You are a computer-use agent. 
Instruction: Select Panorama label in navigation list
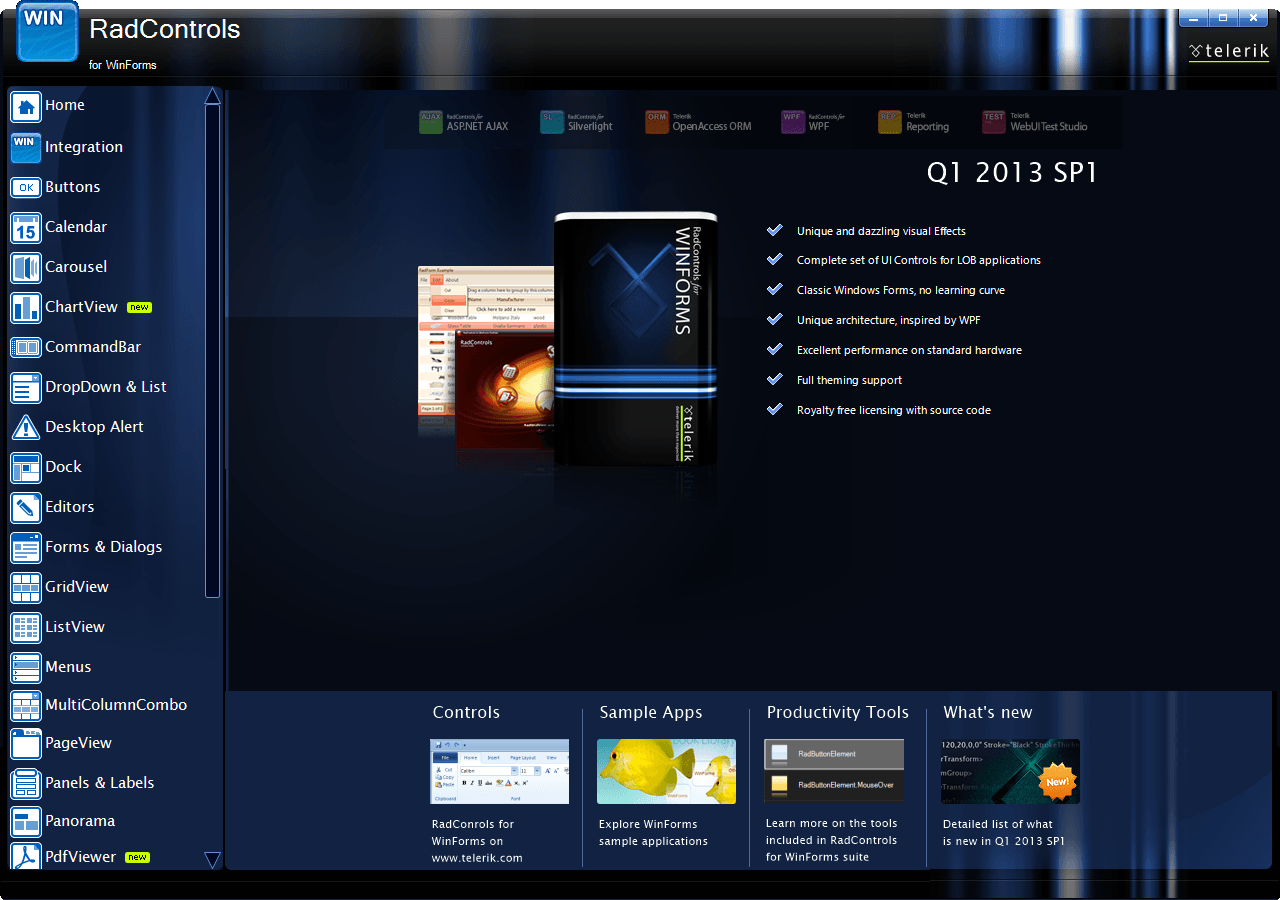(80, 821)
